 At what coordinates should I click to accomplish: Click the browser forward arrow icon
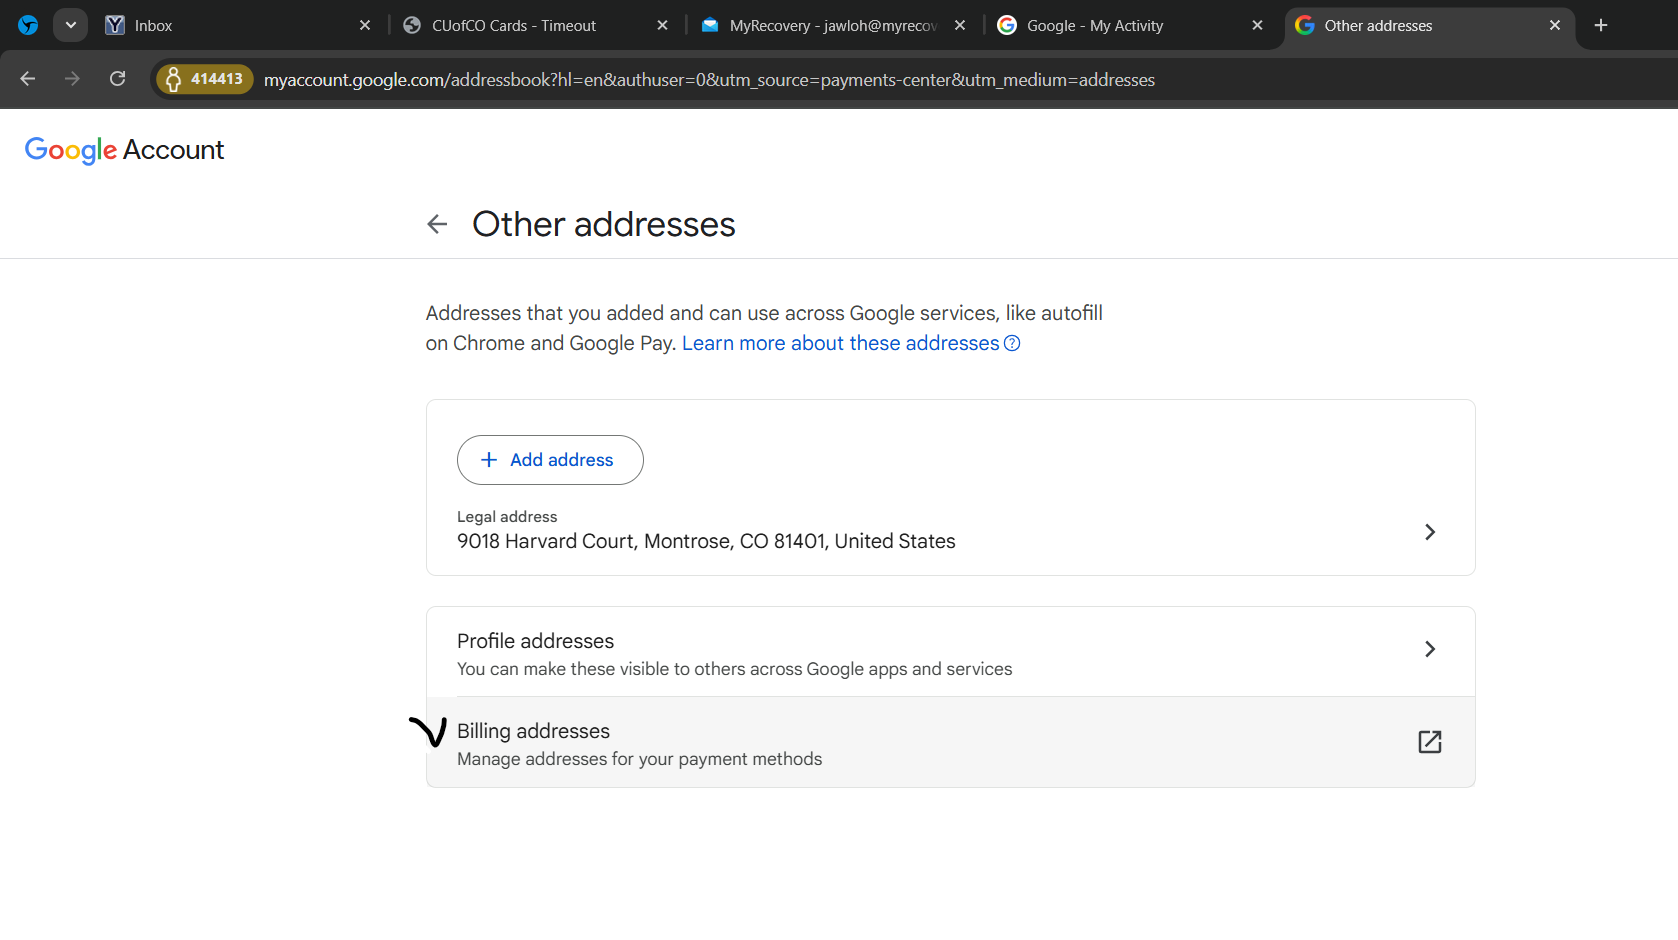coord(72,79)
